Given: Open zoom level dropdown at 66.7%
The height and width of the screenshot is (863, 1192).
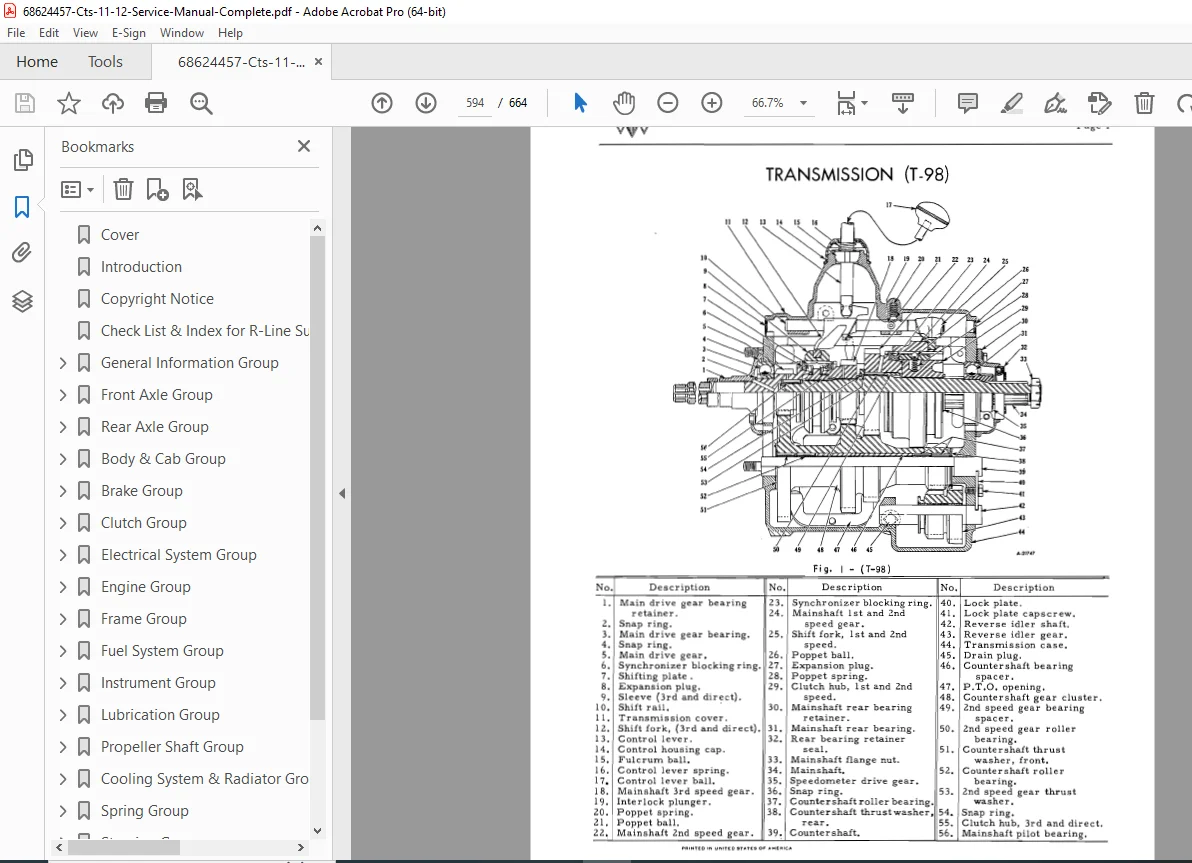Looking at the screenshot, I should pyautogui.click(x=804, y=103).
